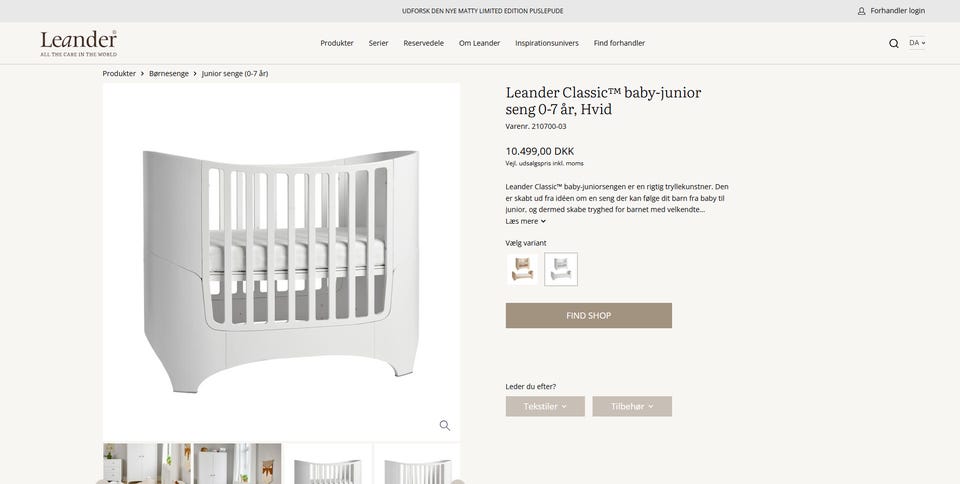Open the Produkter menu
Screen dimensions: 960x484
pyautogui.click(x=337, y=43)
